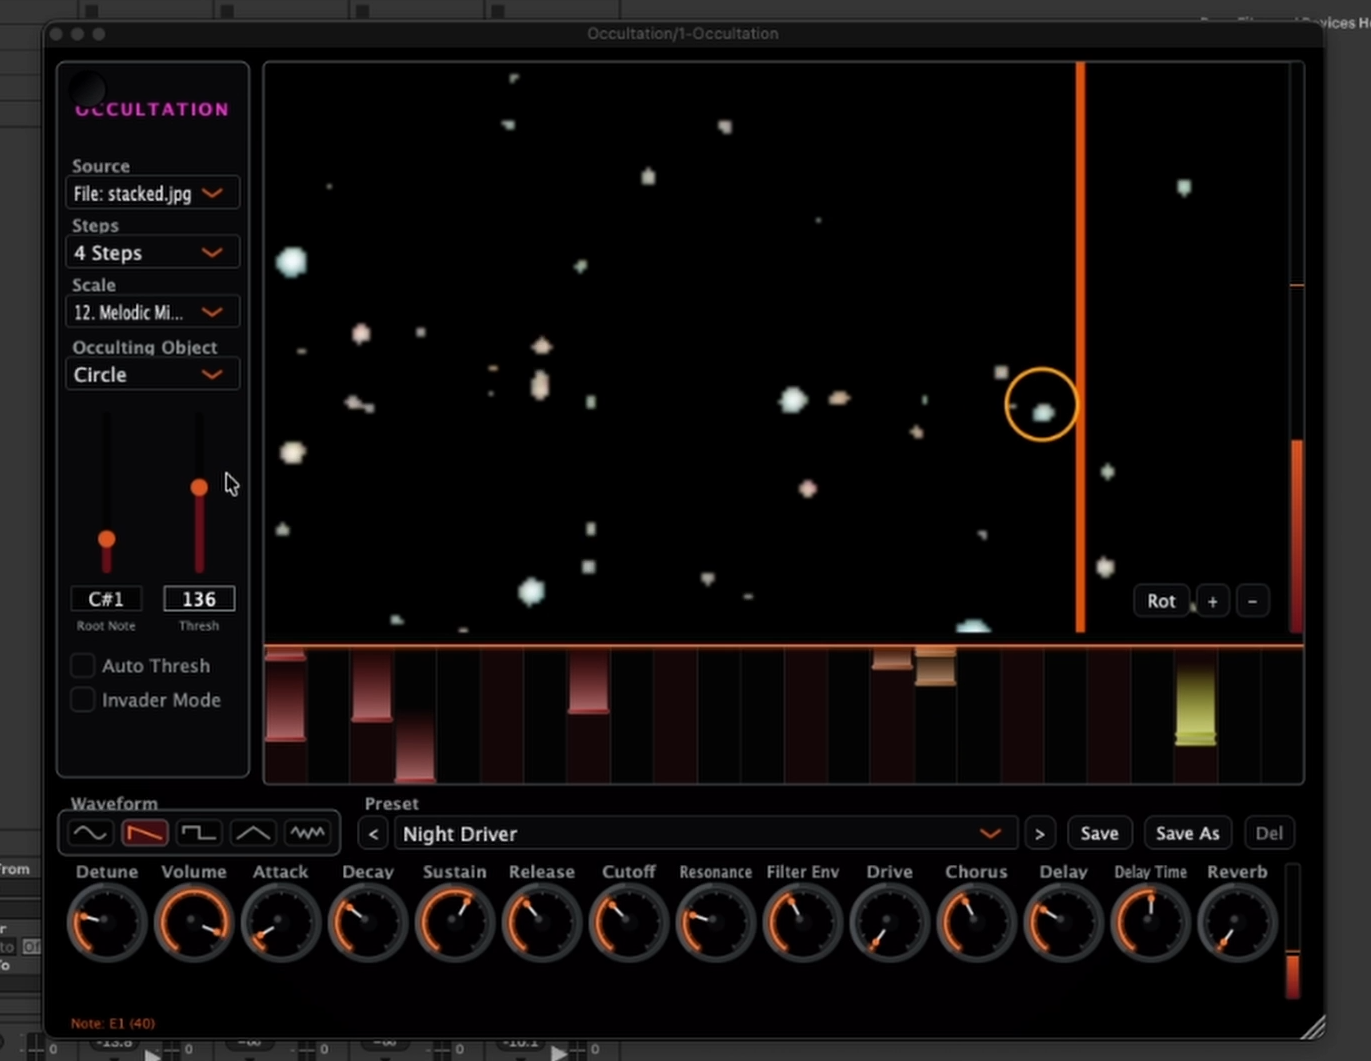Click the Detune knob
Image resolution: width=1371 pixels, height=1061 pixels.
106,923
